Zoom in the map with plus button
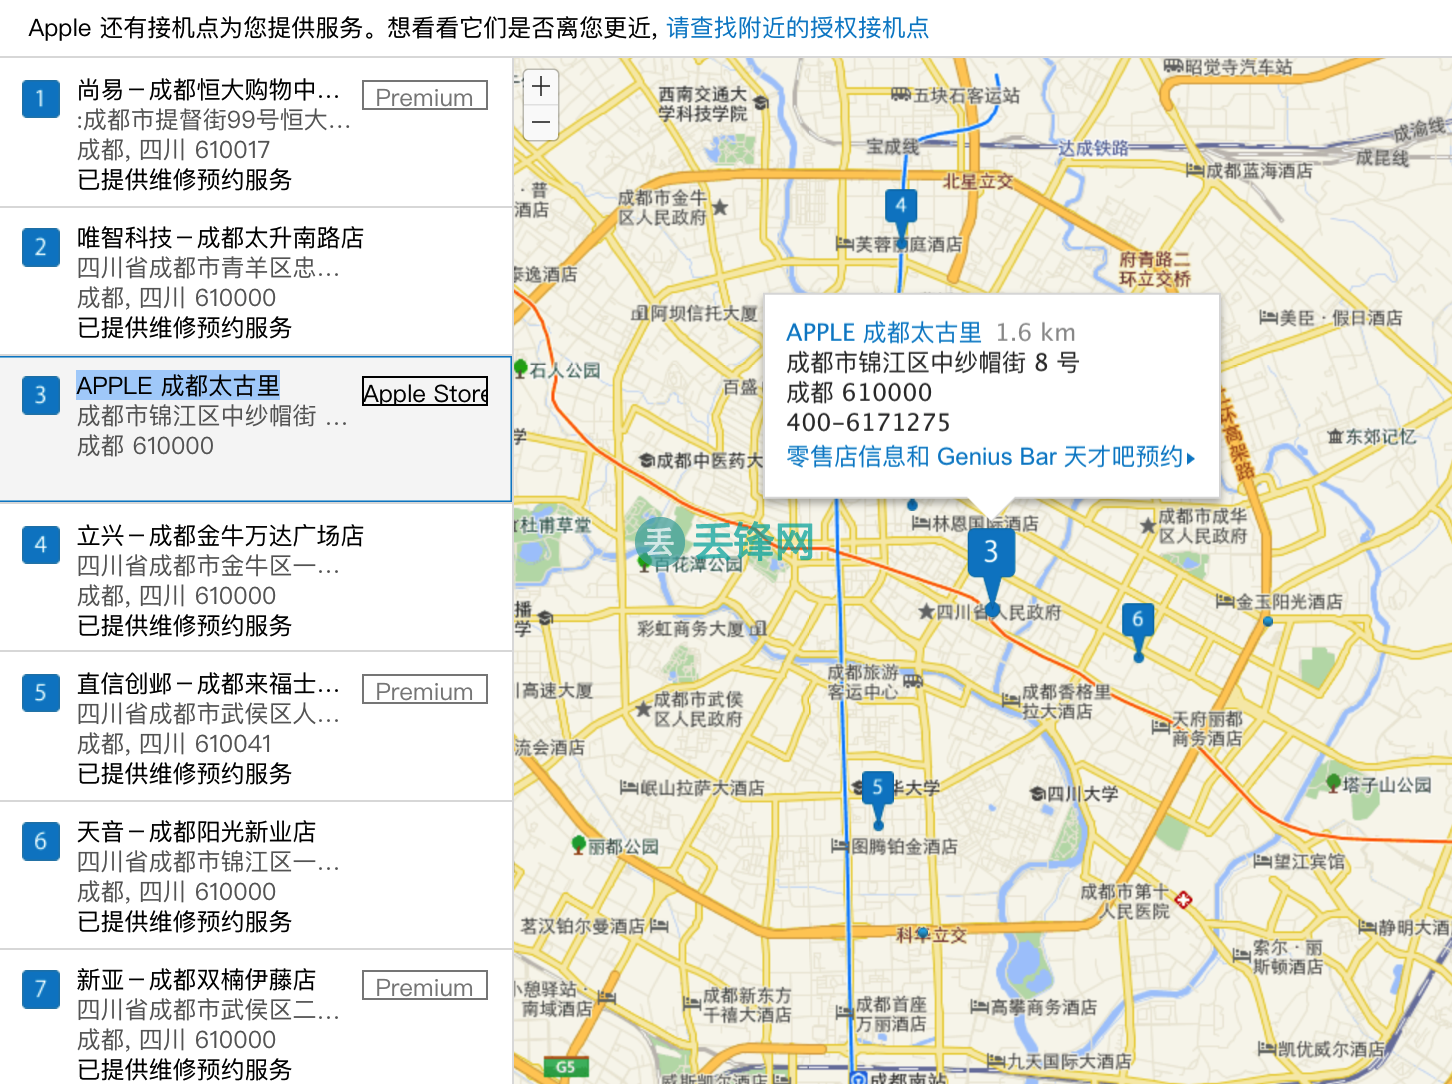1452x1084 pixels. tap(541, 87)
